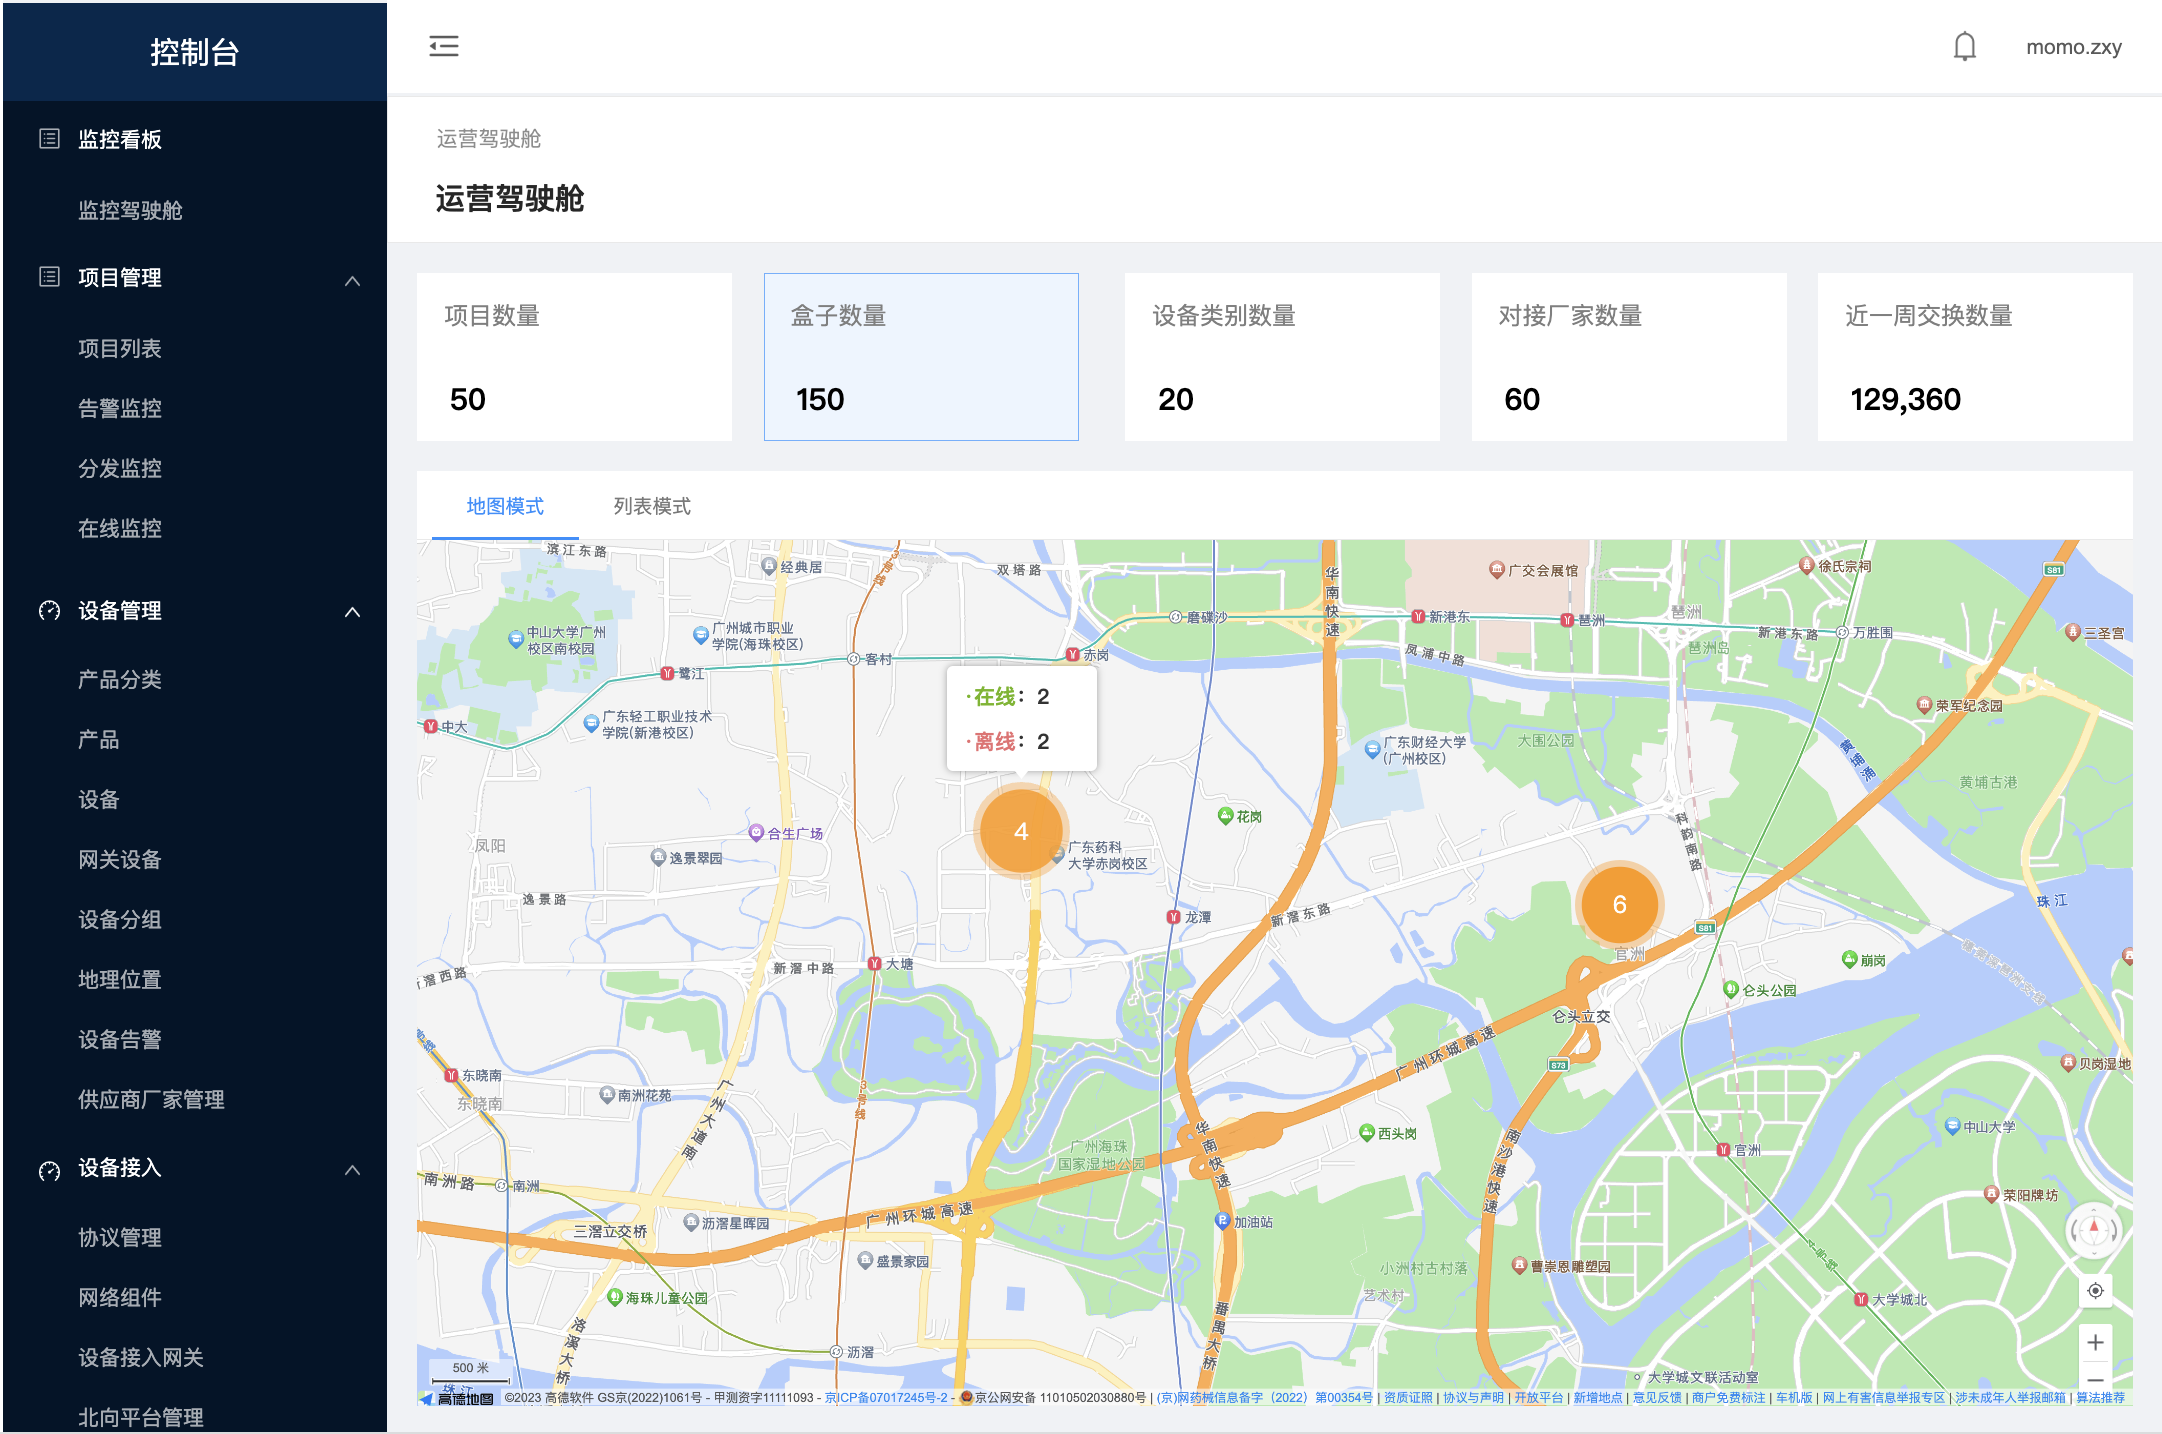Open 网关设备 in the sidebar
Image resolution: width=2162 pixels, height=1434 pixels.
tap(120, 860)
